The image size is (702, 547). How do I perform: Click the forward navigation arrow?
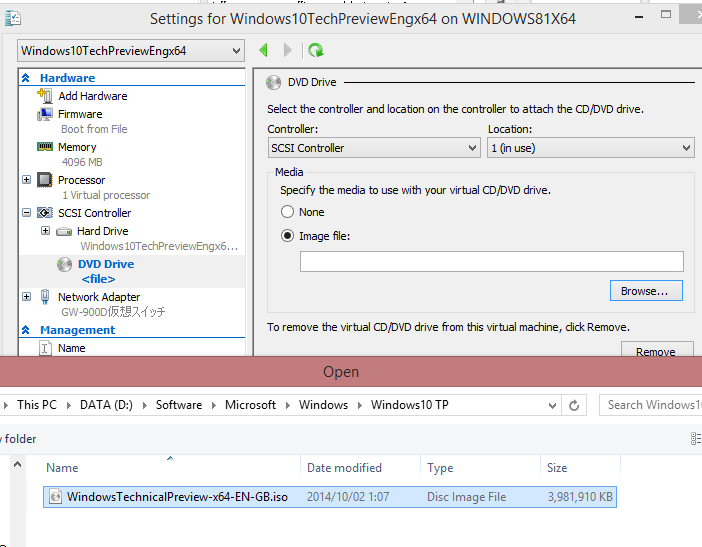click(x=287, y=50)
